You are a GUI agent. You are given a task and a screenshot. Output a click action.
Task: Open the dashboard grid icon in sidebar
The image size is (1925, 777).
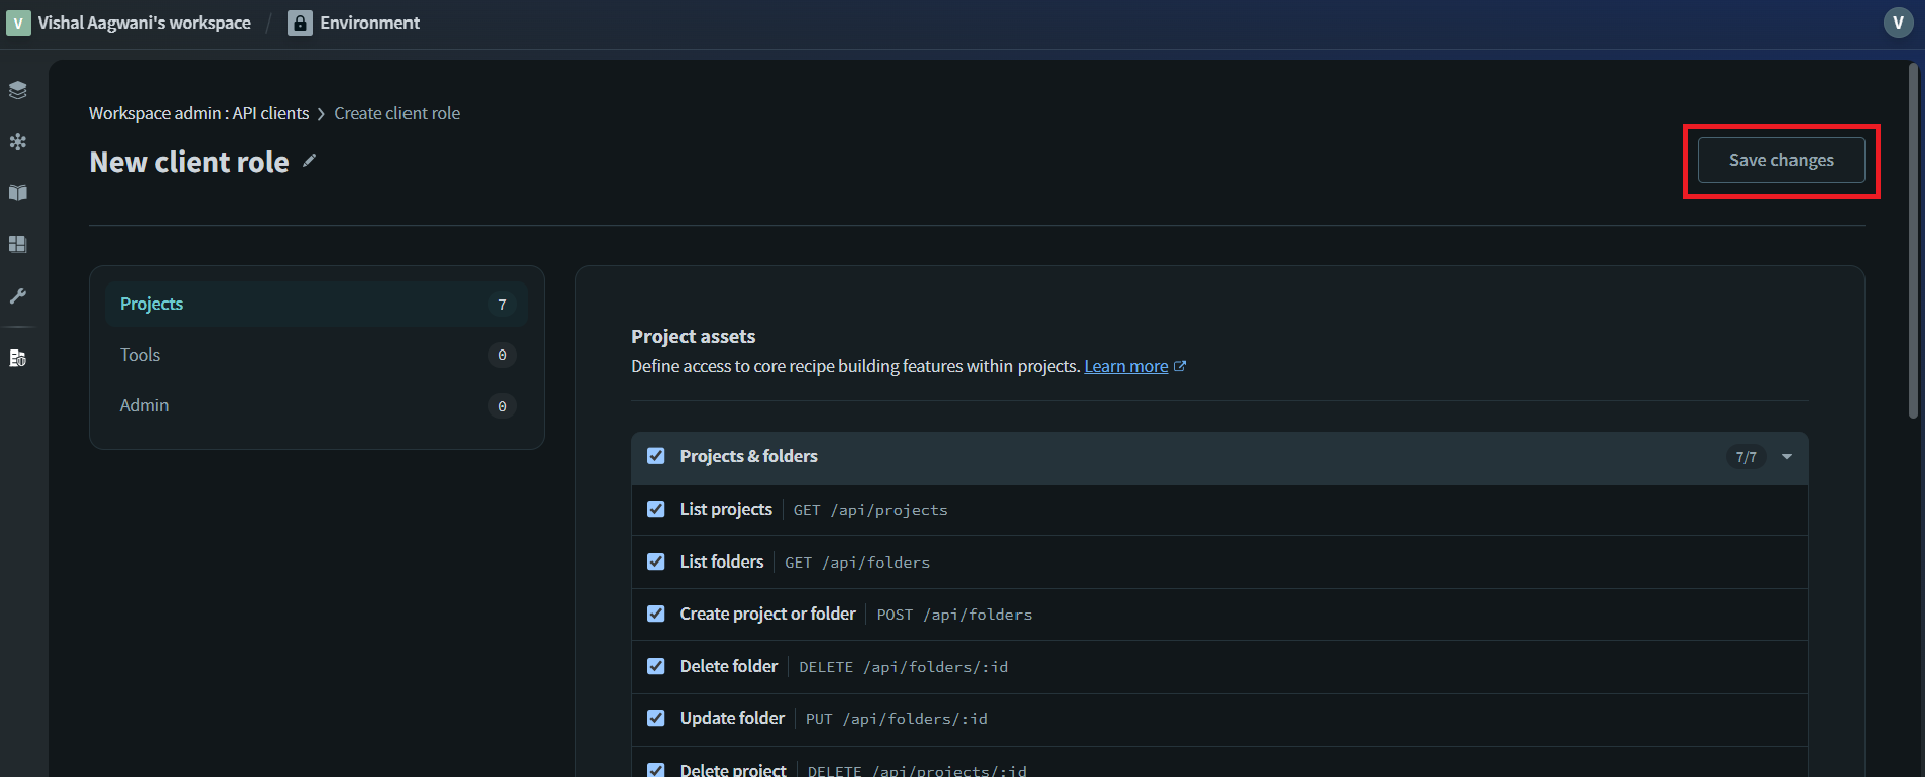coord(18,244)
